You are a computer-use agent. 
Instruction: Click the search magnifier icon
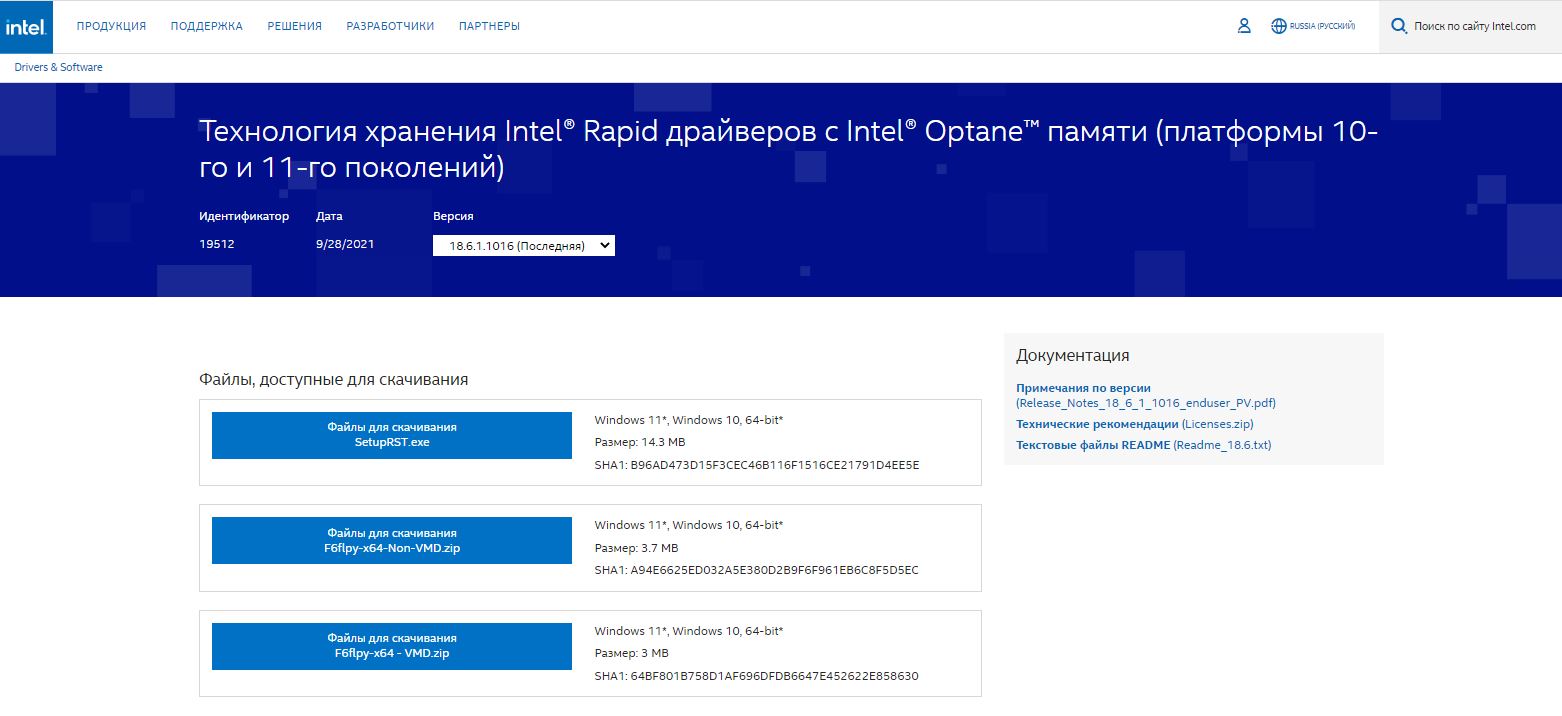point(1399,26)
